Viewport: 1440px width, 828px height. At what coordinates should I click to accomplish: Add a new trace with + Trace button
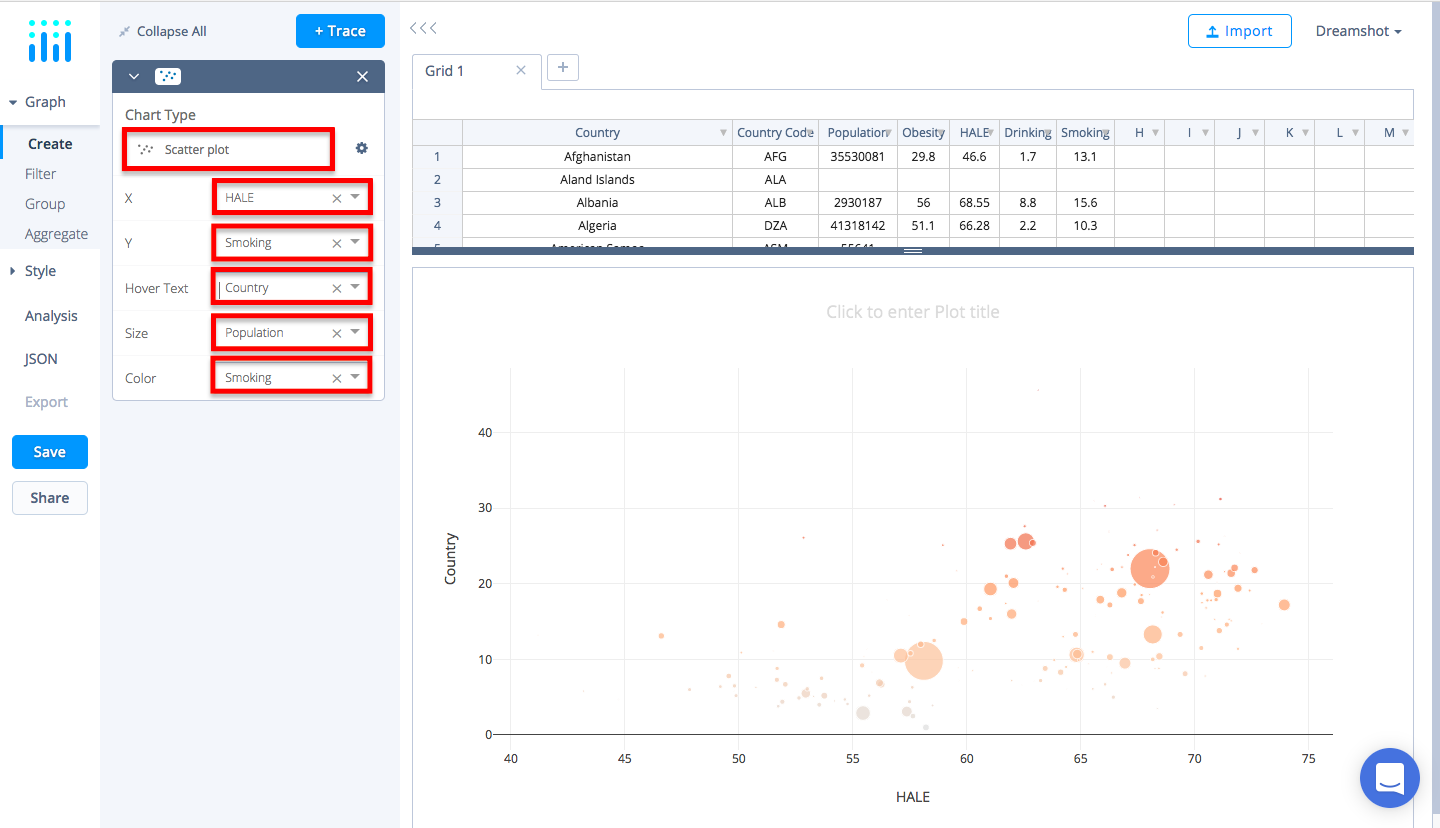(340, 31)
